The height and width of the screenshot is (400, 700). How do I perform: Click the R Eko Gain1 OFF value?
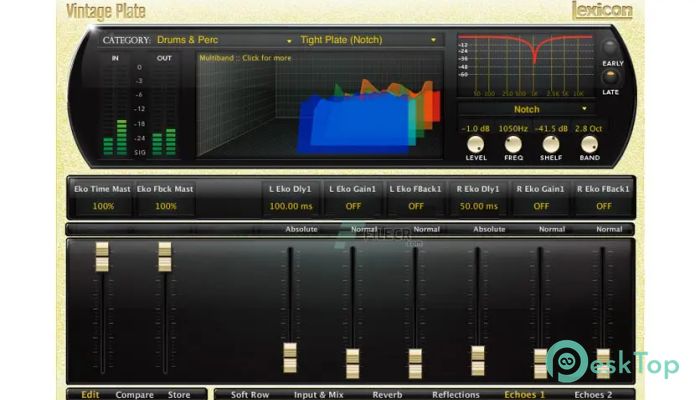click(x=541, y=206)
